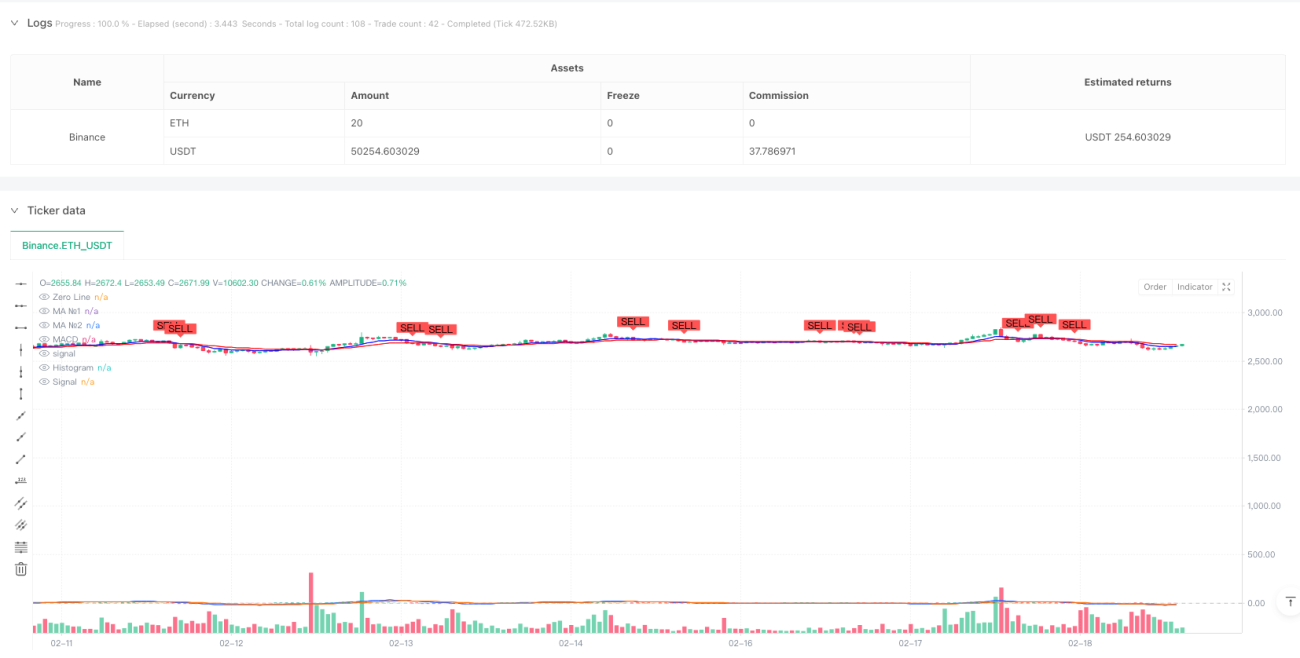Toggle visibility of MA №1
1300x658 pixels.
[x=43, y=311]
